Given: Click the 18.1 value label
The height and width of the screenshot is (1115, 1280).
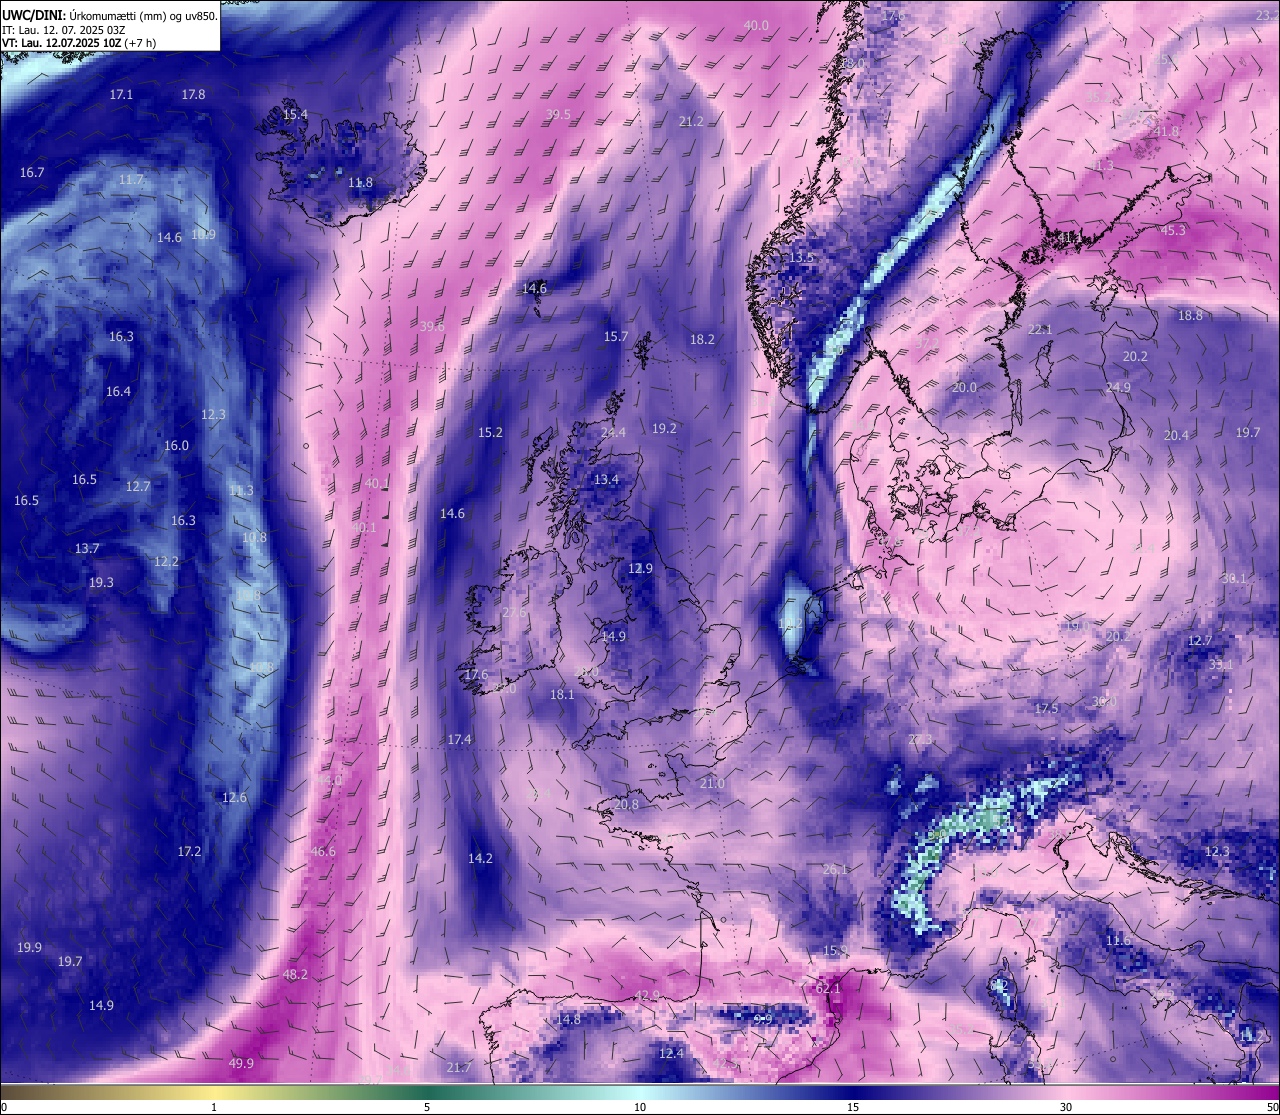Looking at the screenshot, I should pos(562,694).
